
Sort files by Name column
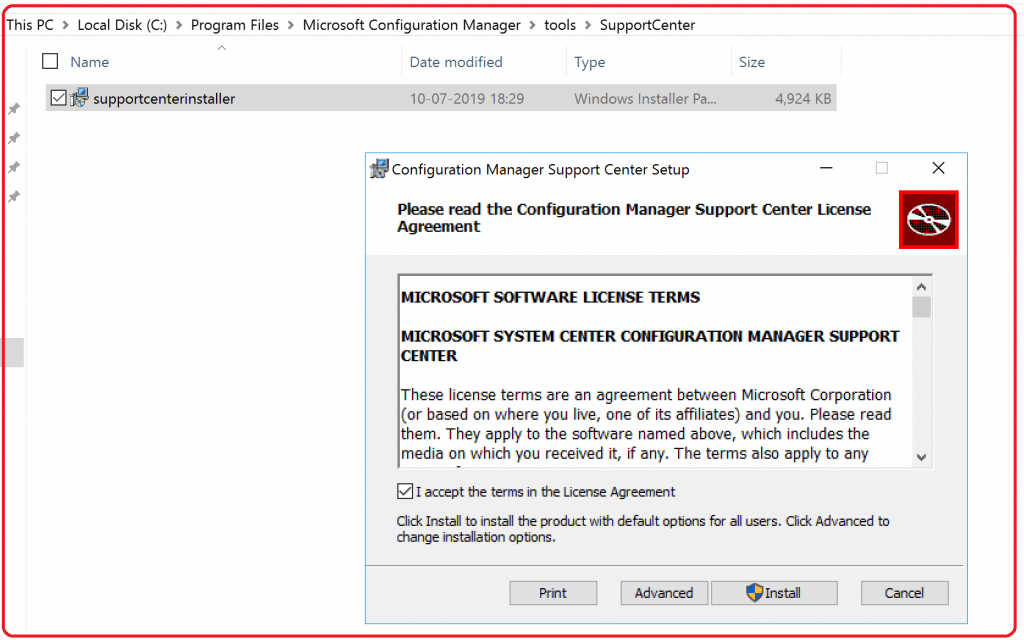click(89, 62)
